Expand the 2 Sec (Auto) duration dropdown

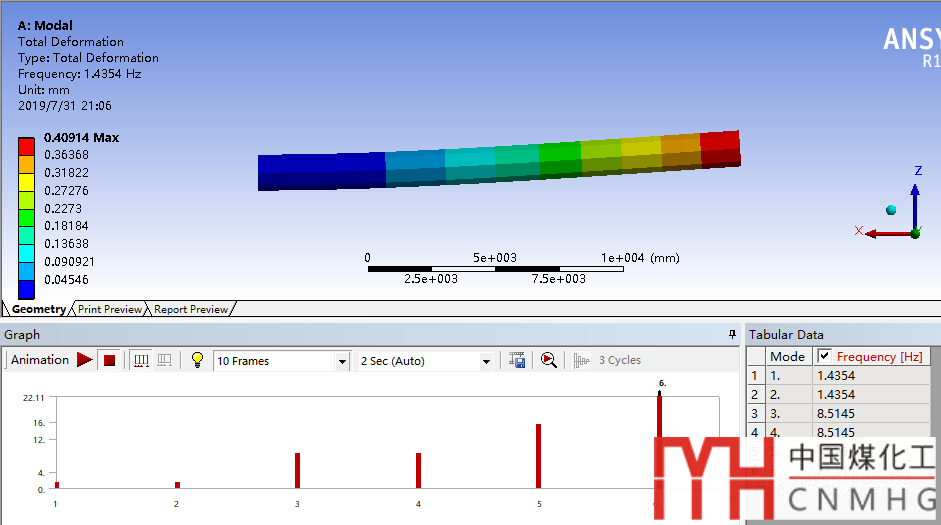tap(486, 361)
